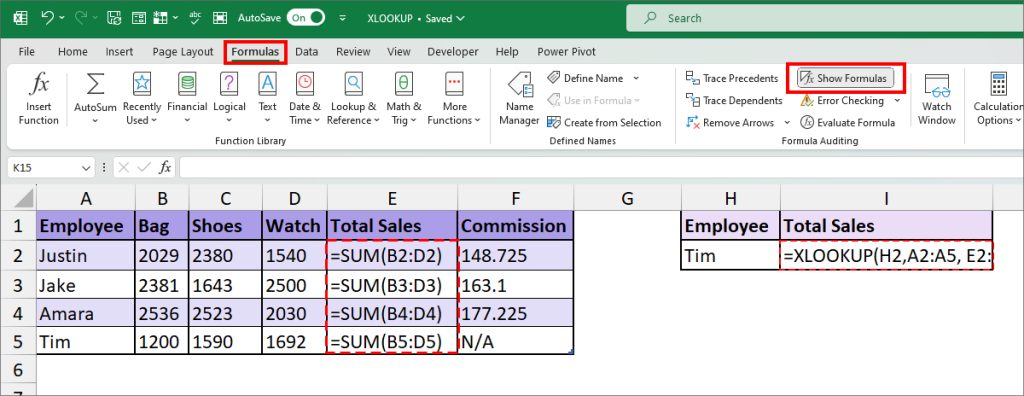Open the Name Manager
Viewport: 1024px width, 396px height.
[x=519, y=99]
